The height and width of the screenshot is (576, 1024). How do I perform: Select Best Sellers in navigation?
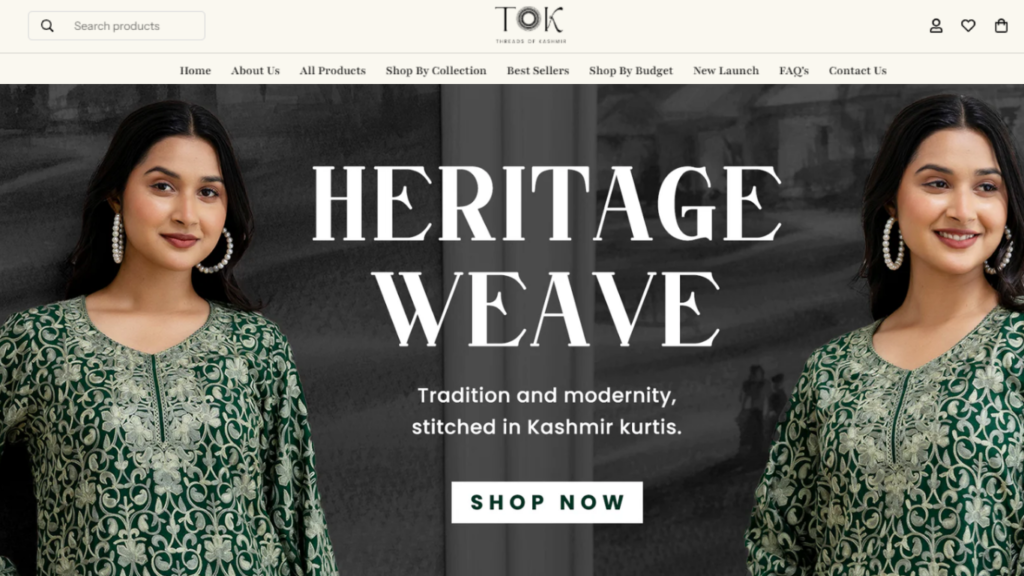tap(537, 71)
